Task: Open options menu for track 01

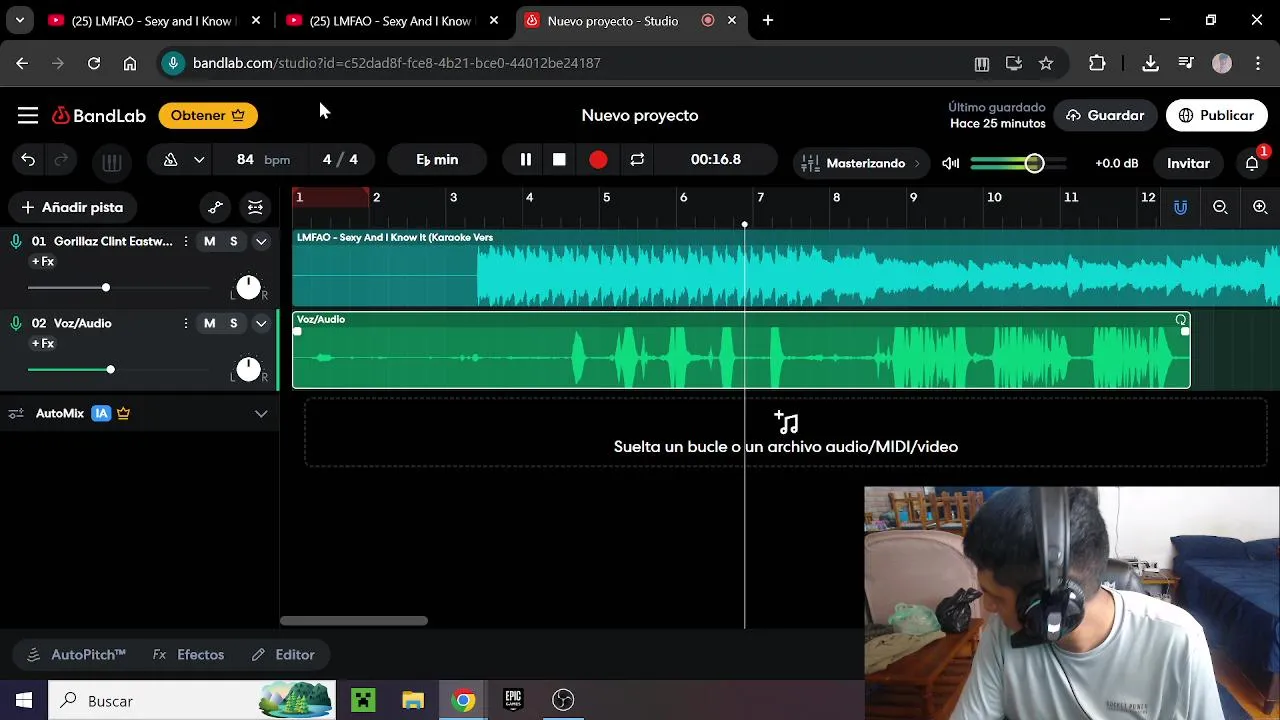Action: pyautogui.click(x=186, y=241)
